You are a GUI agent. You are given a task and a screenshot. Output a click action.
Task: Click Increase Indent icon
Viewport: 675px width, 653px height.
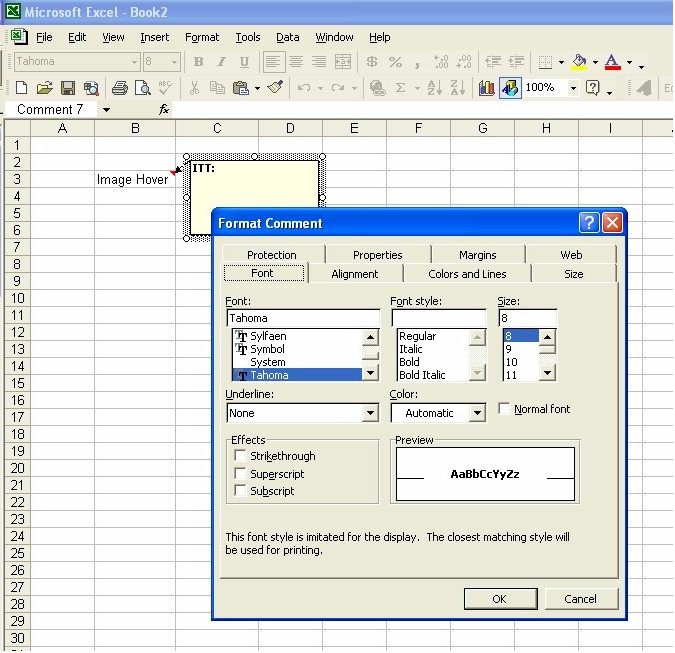point(516,62)
